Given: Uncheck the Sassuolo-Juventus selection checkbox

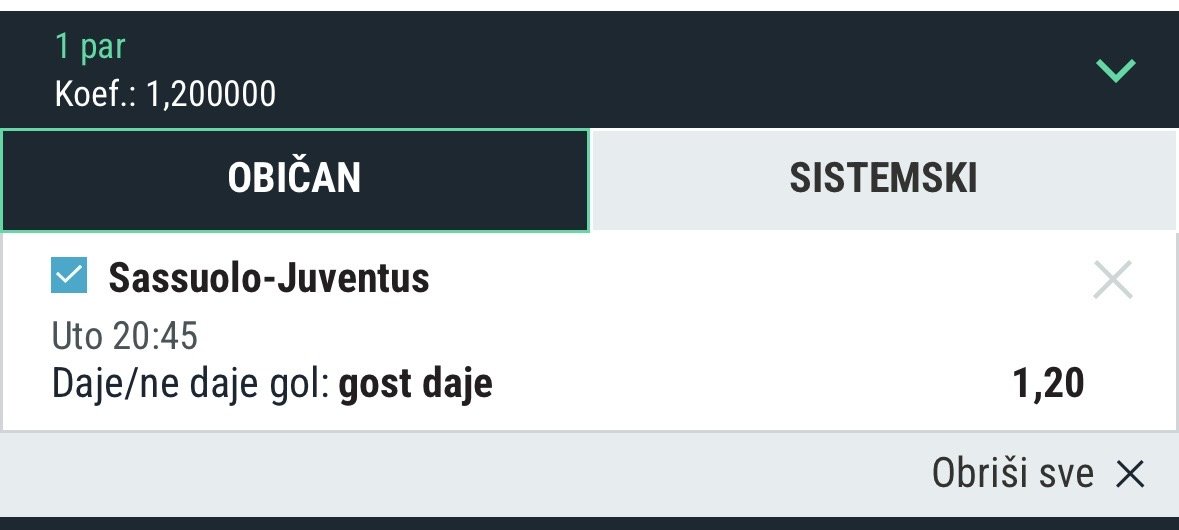Looking at the screenshot, I should 69,276.
